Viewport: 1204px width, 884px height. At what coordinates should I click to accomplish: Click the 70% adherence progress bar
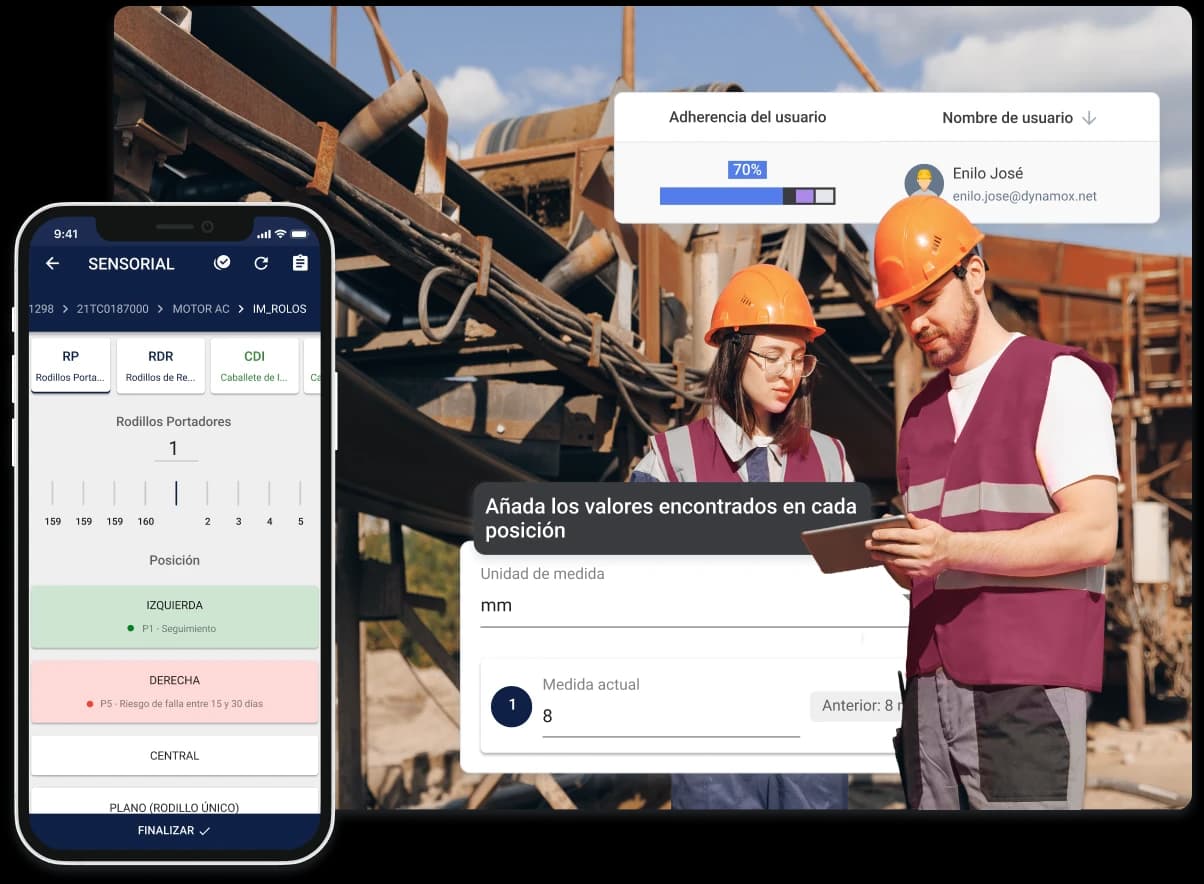(747, 196)
